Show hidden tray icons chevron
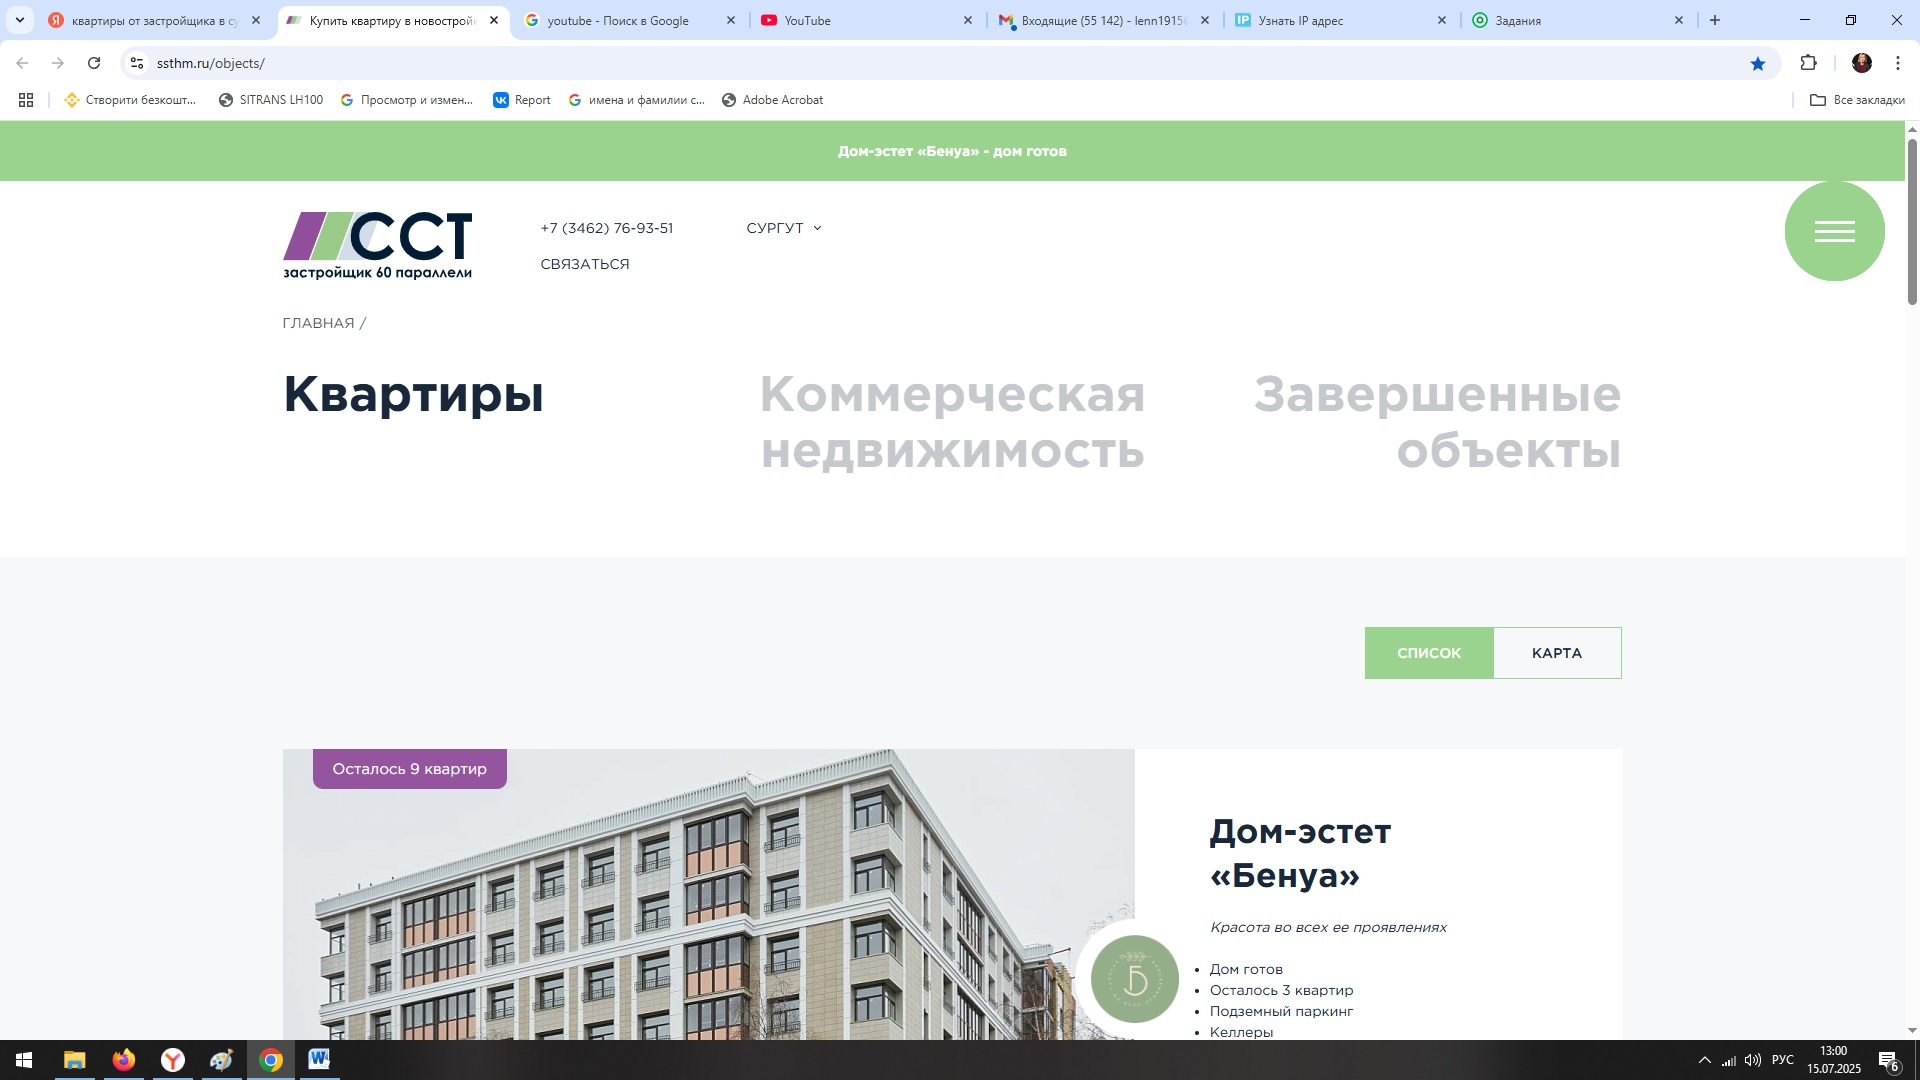 [x=1705, y=1060]
